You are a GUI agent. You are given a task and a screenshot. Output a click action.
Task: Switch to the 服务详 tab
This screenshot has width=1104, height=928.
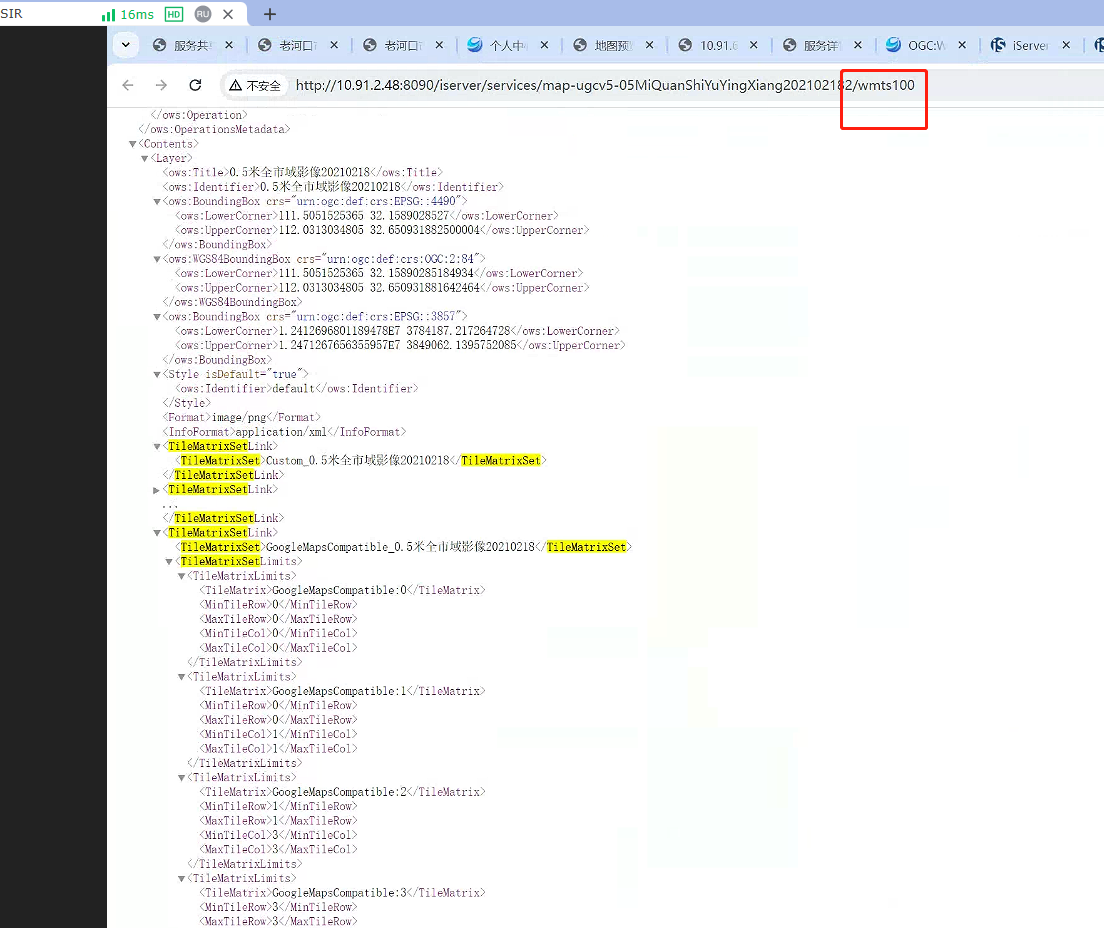pos(821,45)
